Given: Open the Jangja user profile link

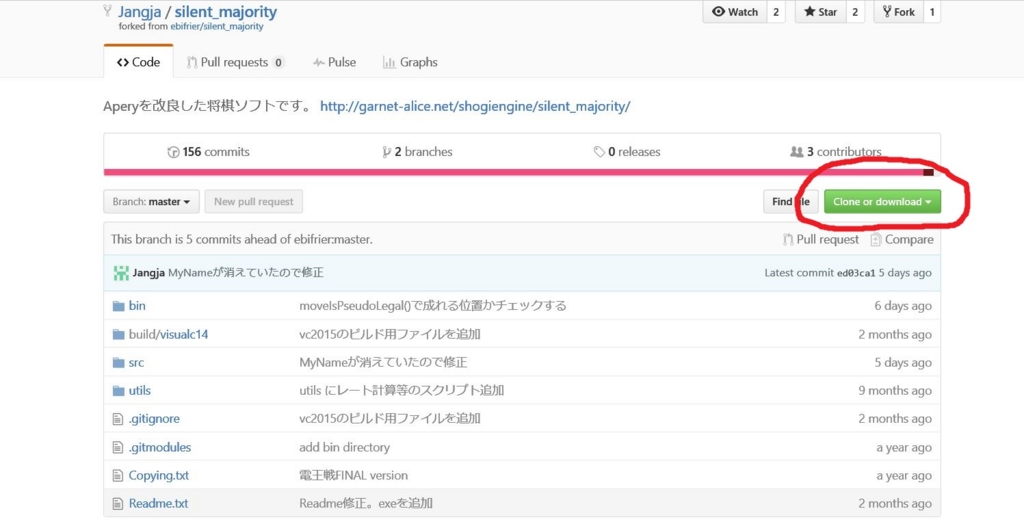Looking at the screenshot, I should (x=140, y=12).
